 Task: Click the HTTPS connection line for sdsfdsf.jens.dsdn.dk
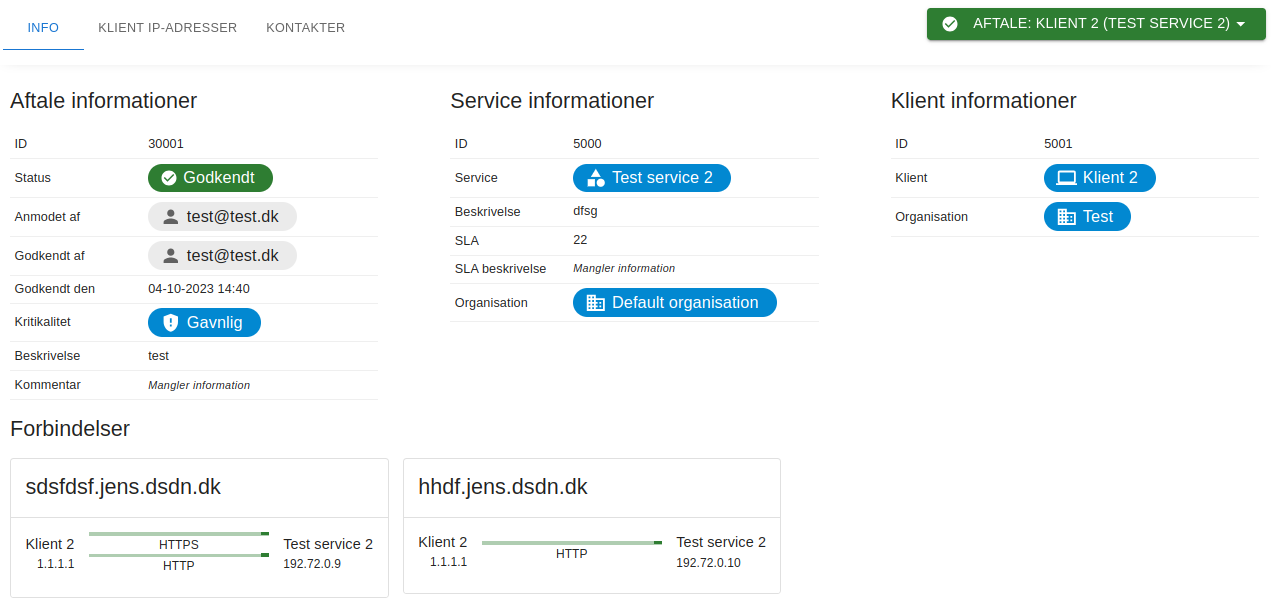[179, 534]
